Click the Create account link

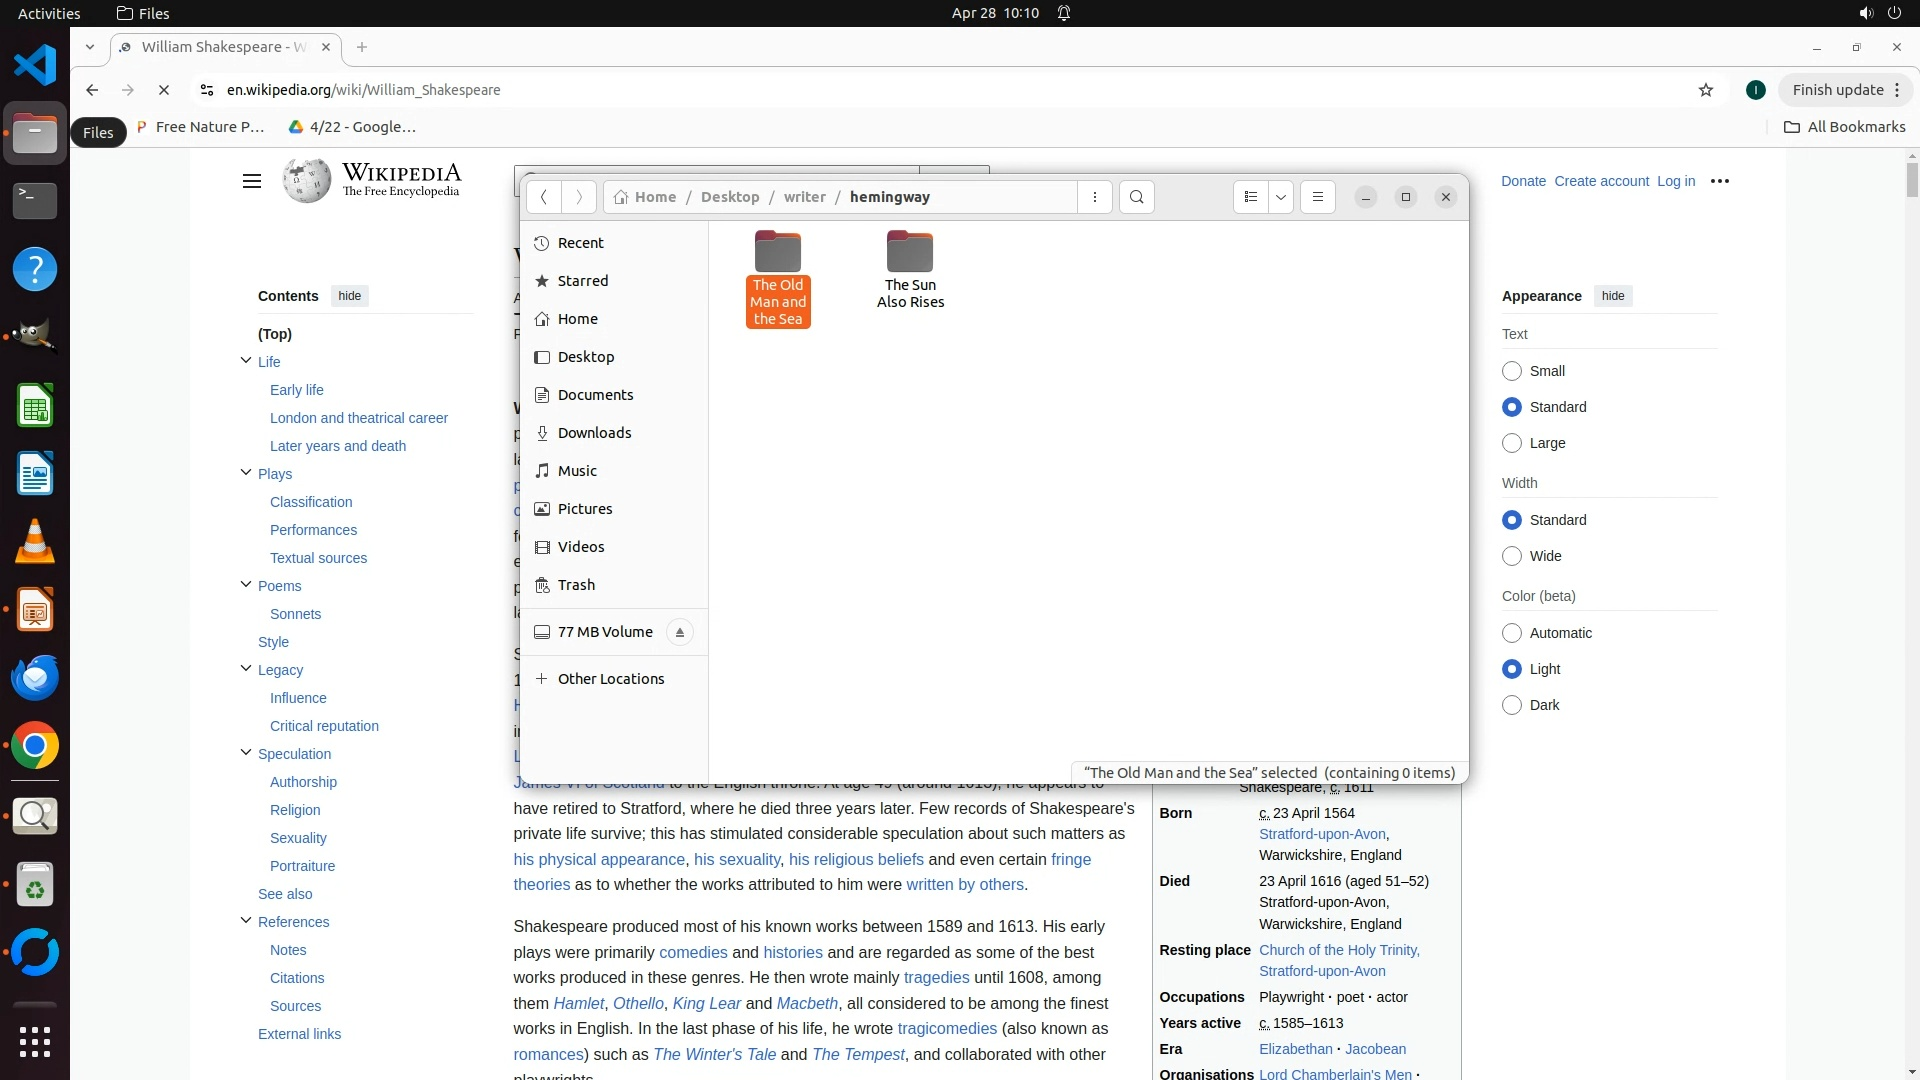click(x=1601, y=181)
